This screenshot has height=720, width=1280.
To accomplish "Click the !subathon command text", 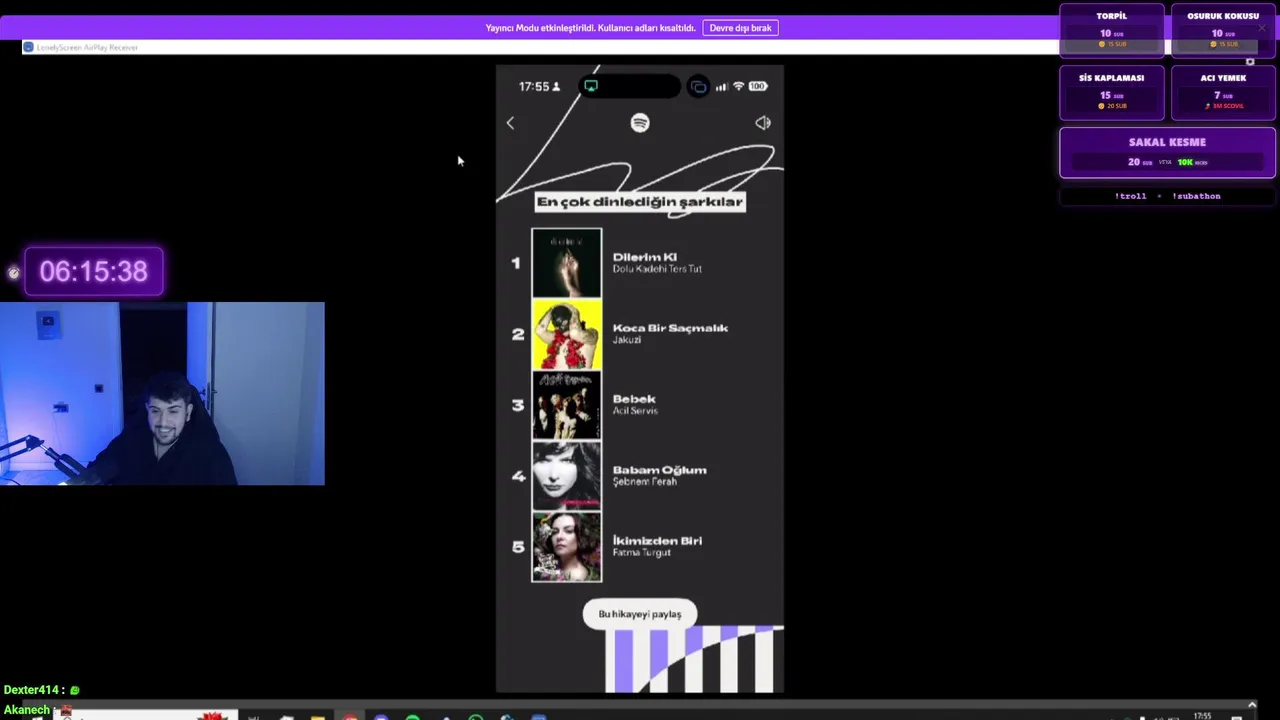I will 1196,196.
